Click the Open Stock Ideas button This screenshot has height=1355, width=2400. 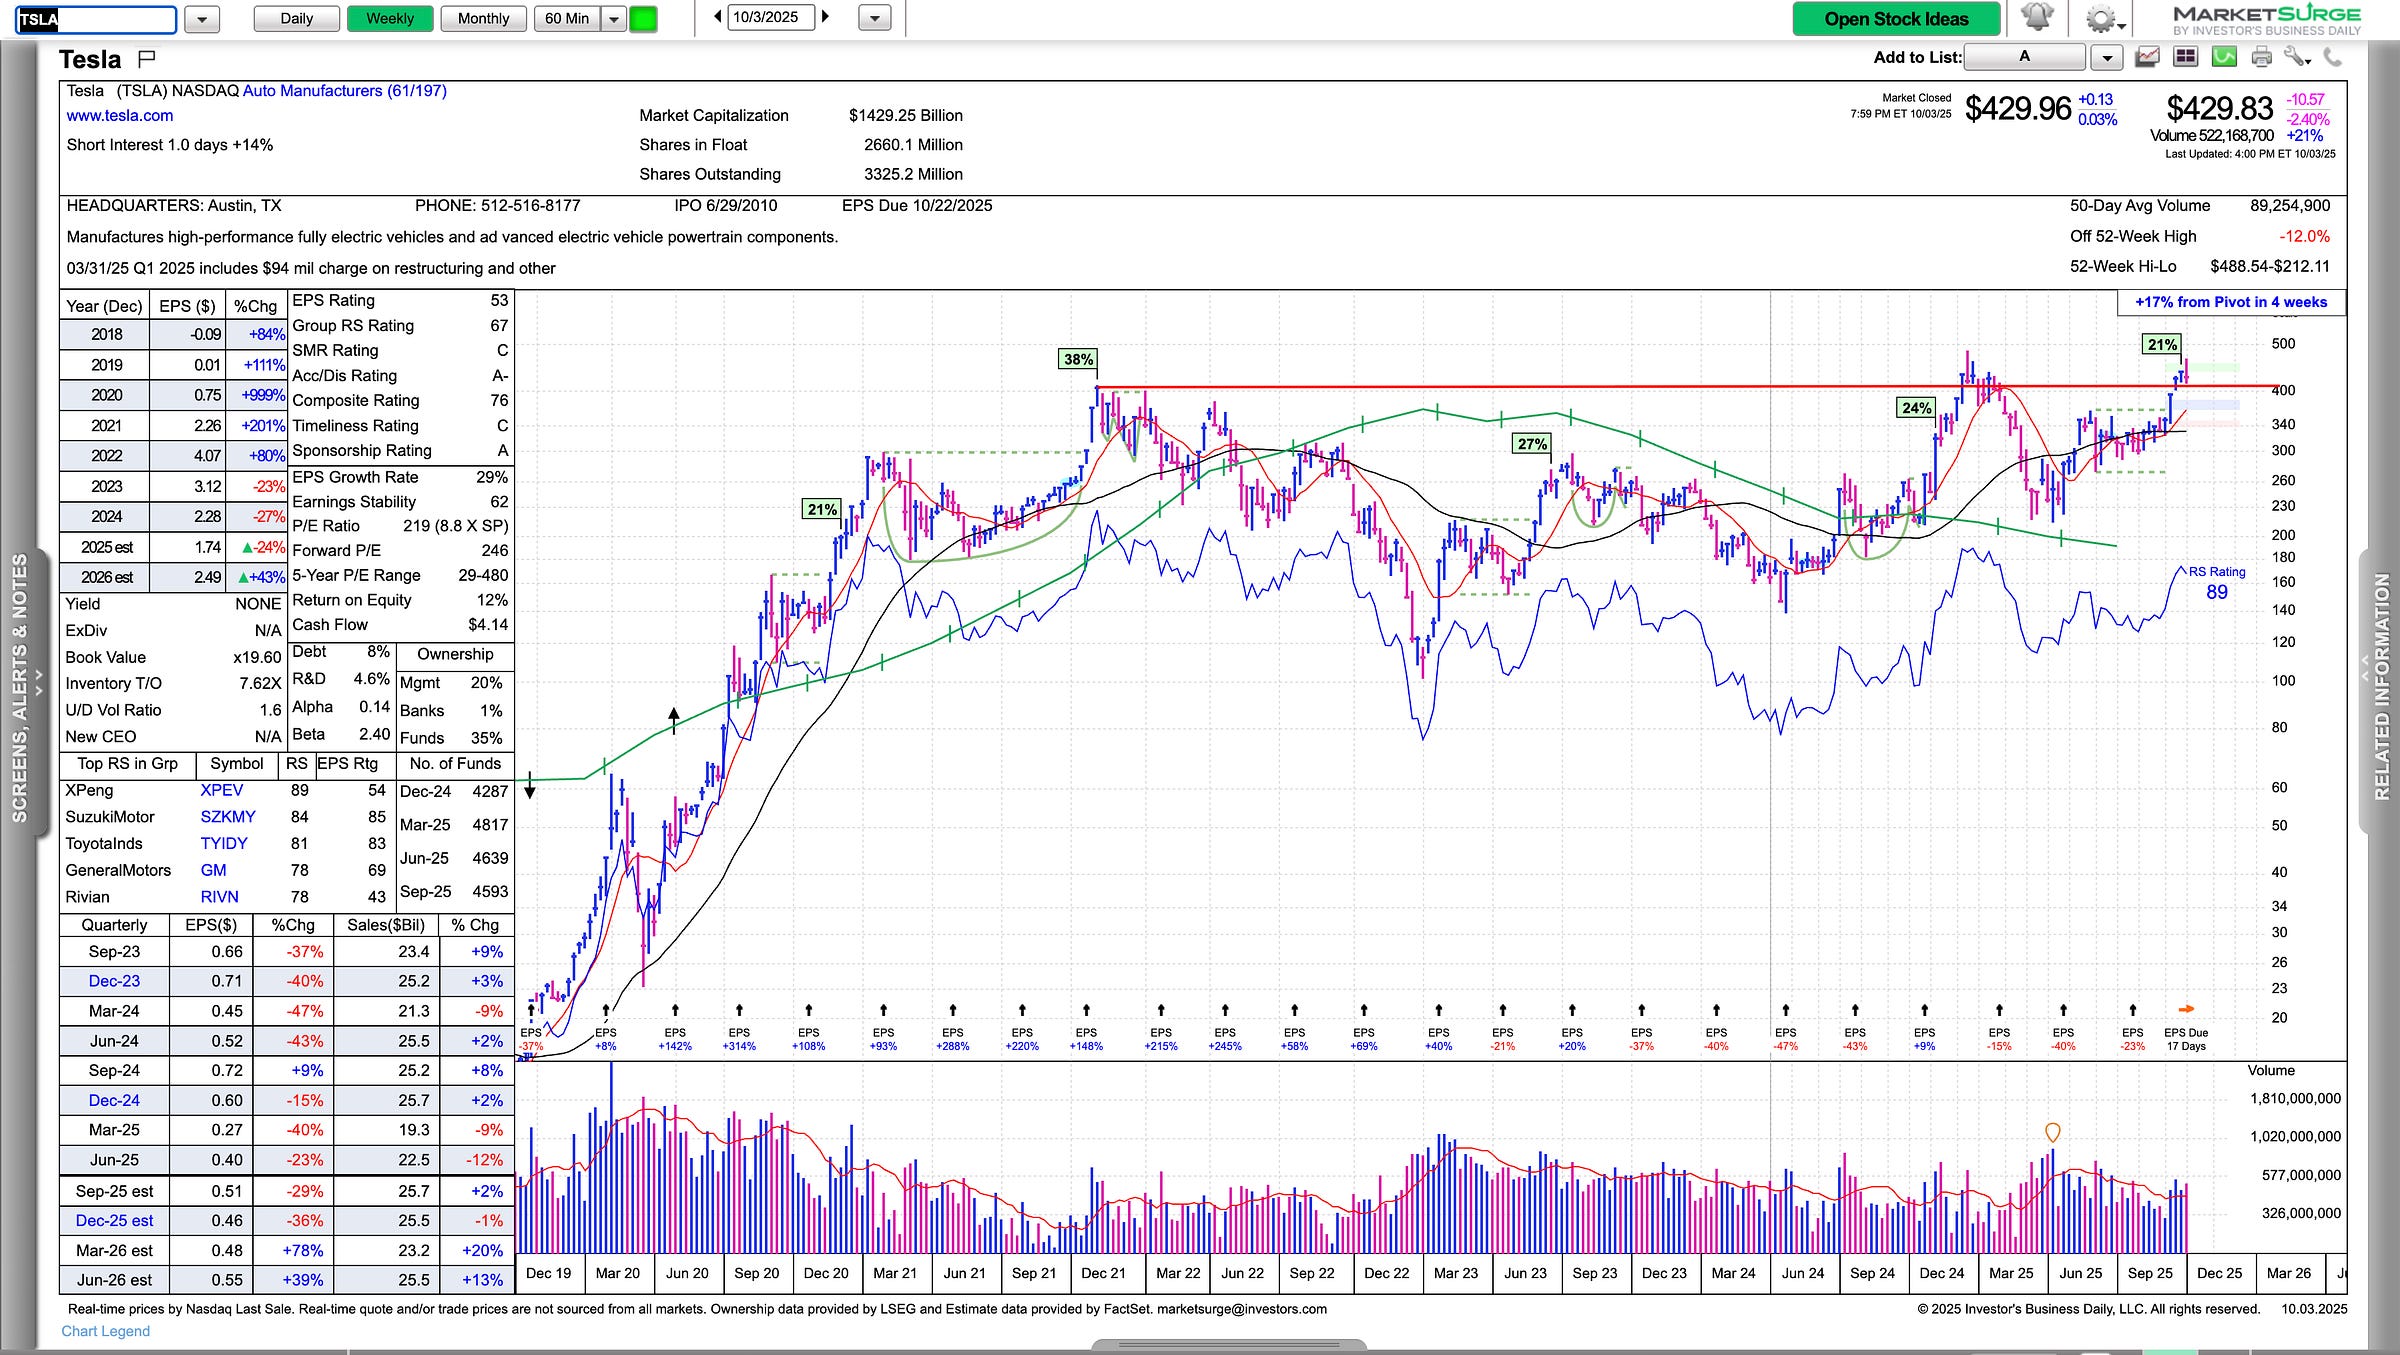(1896, 19)
